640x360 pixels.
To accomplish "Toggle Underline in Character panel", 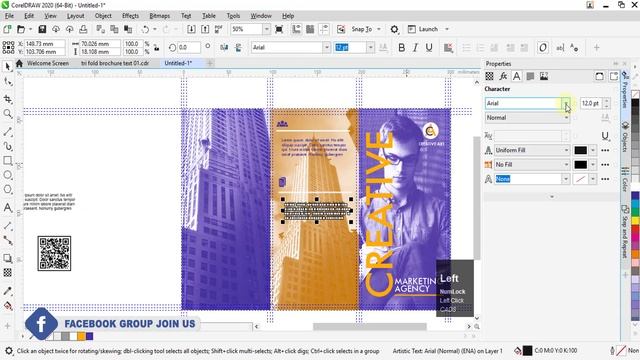I will coord(605,136).
